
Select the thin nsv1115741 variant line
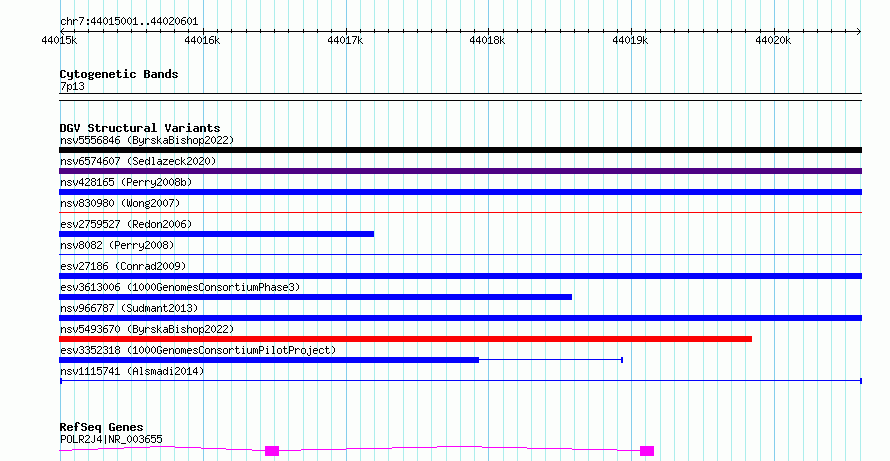460,381
